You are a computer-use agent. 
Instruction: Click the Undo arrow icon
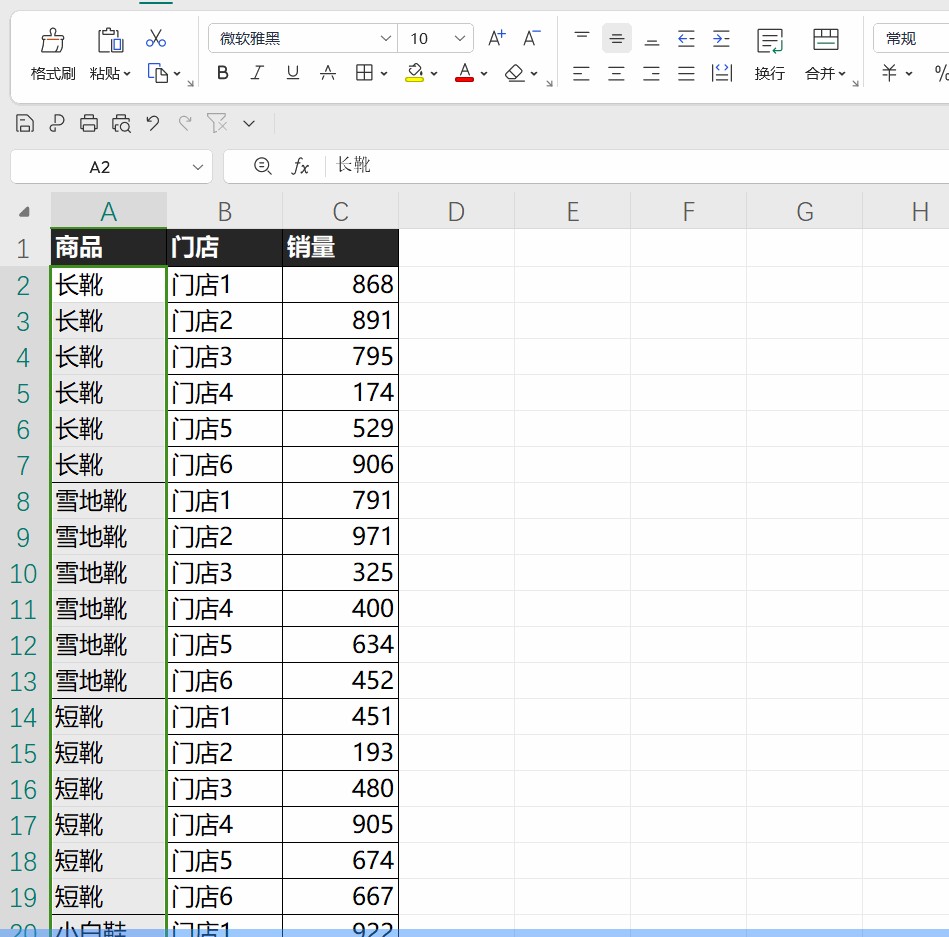pyautogui.click(x=153, y=123)
